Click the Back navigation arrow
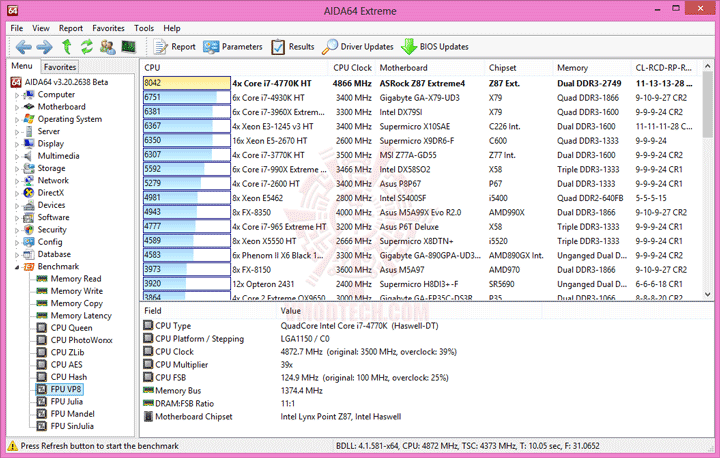720x458 pixels. pos(23,47)
